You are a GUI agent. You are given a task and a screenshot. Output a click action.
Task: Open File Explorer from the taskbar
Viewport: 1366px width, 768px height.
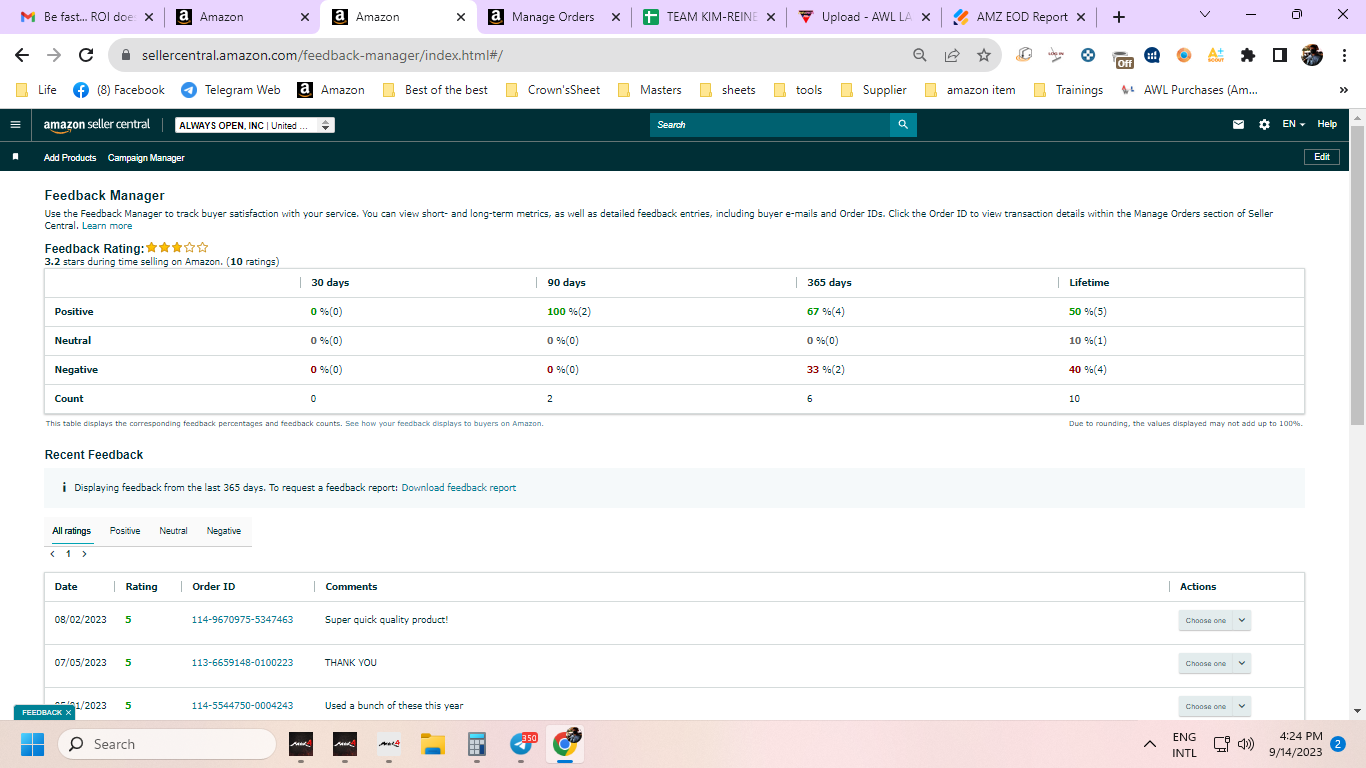[x=432, y=744]
